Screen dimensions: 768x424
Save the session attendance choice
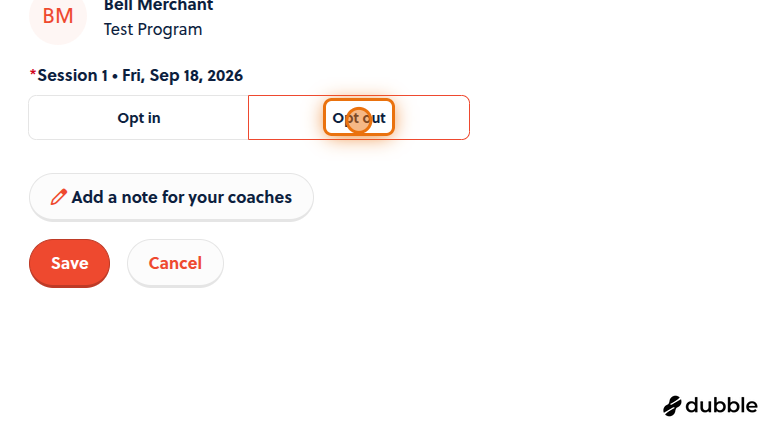(70, 263)
